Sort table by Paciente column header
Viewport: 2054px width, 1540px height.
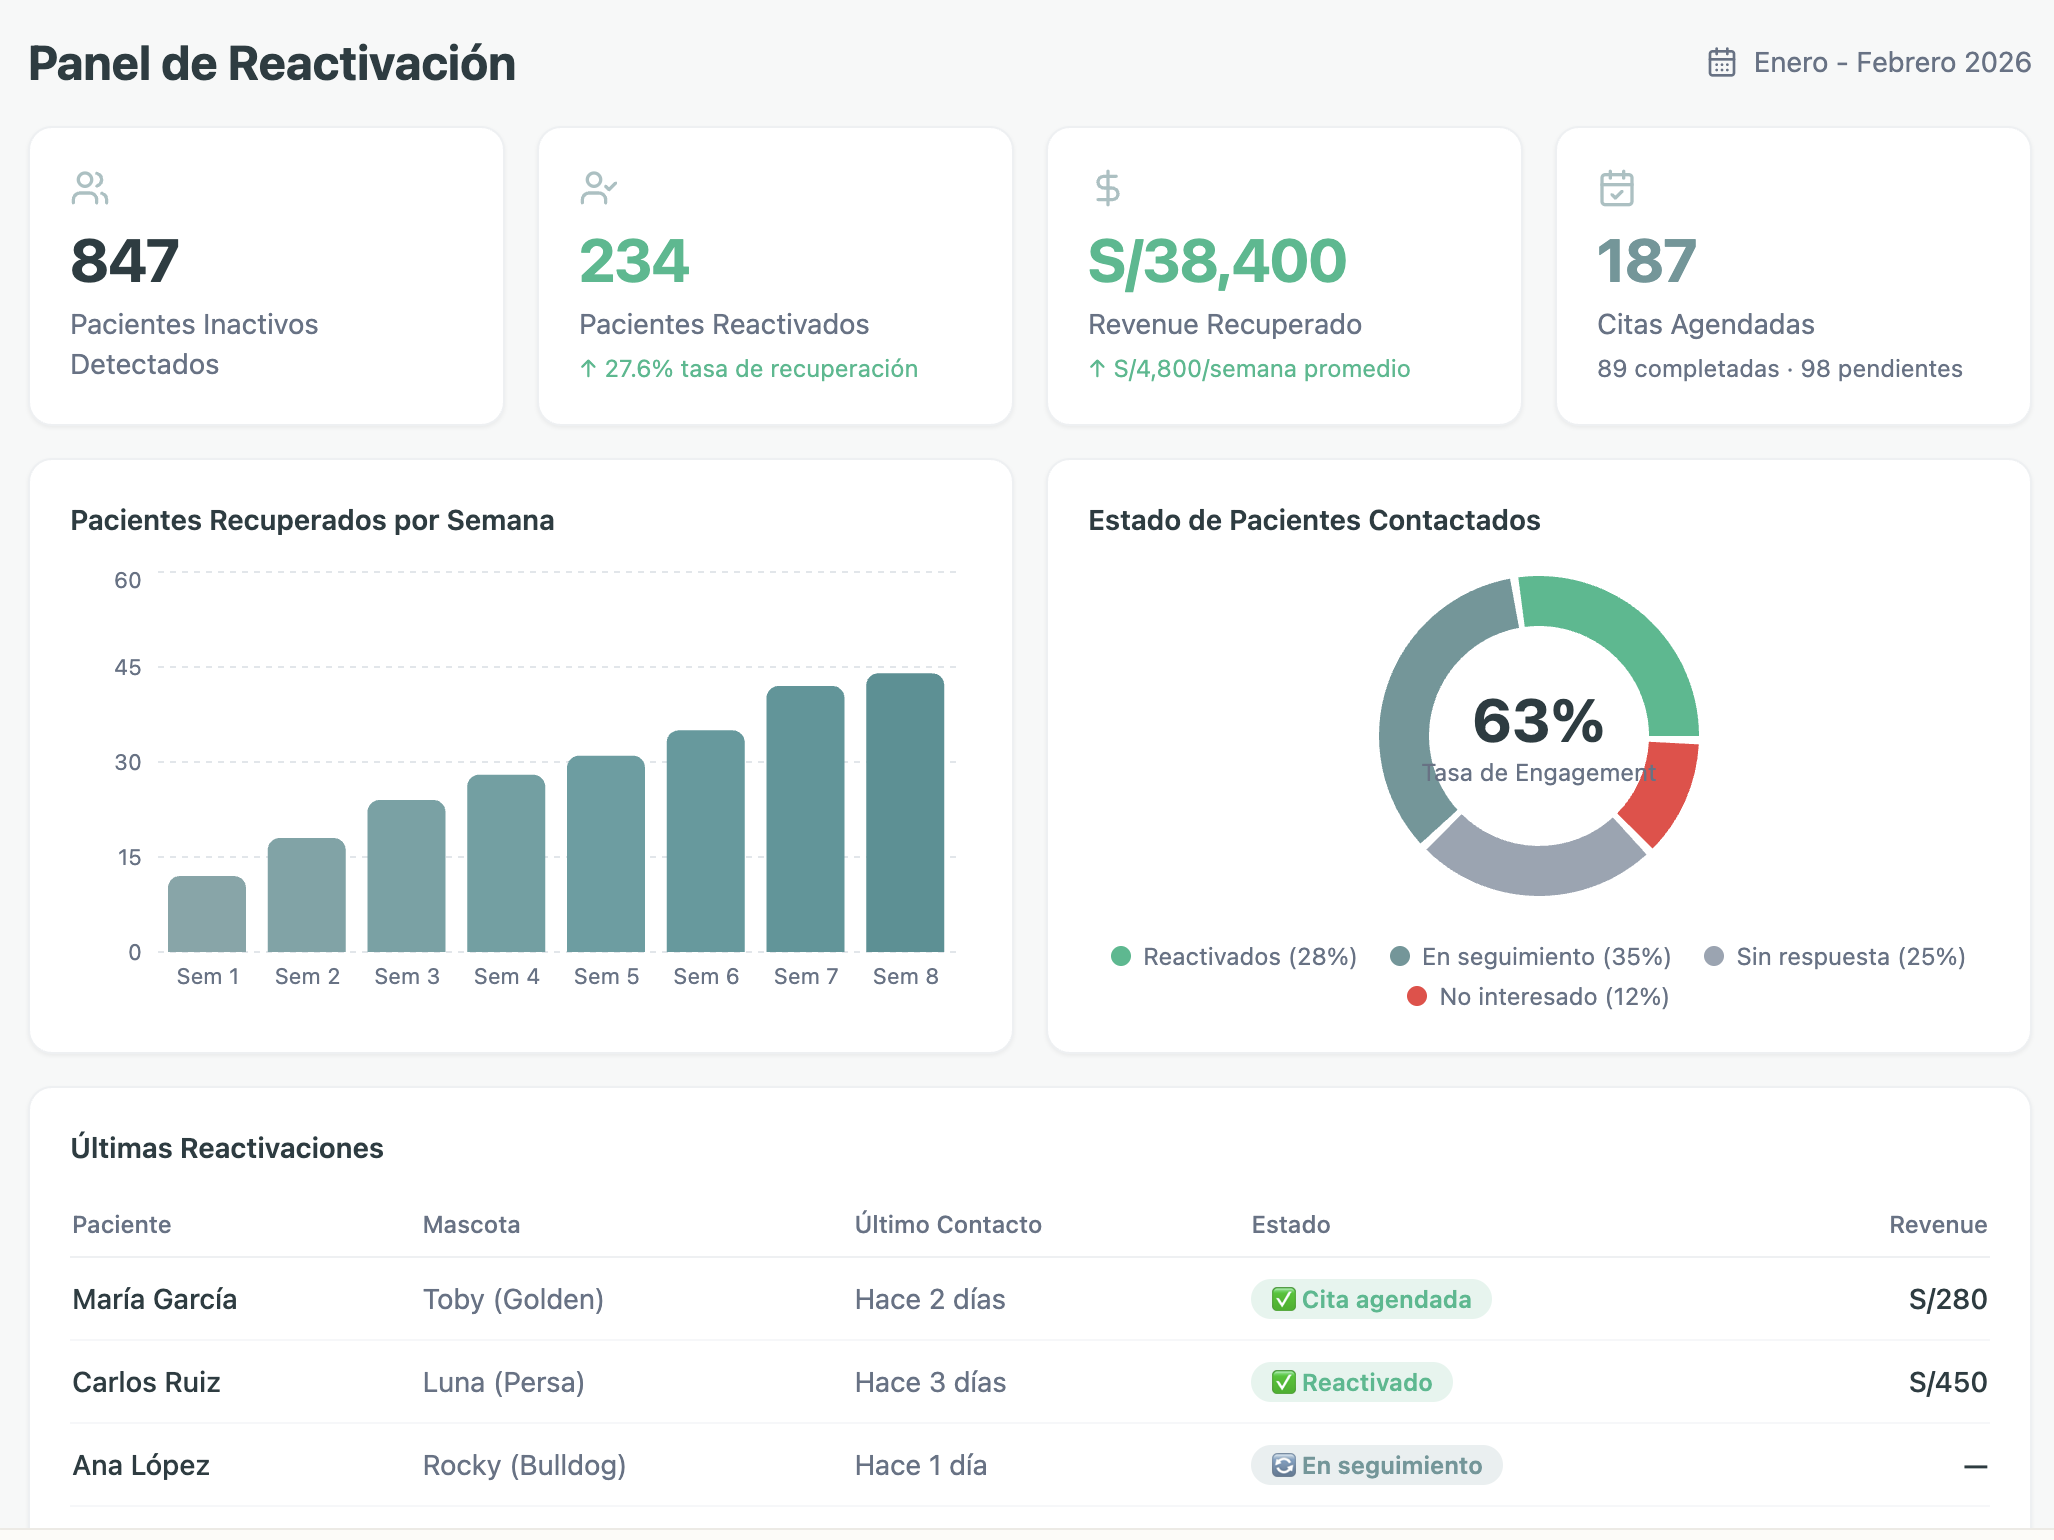click(122, 1225)
